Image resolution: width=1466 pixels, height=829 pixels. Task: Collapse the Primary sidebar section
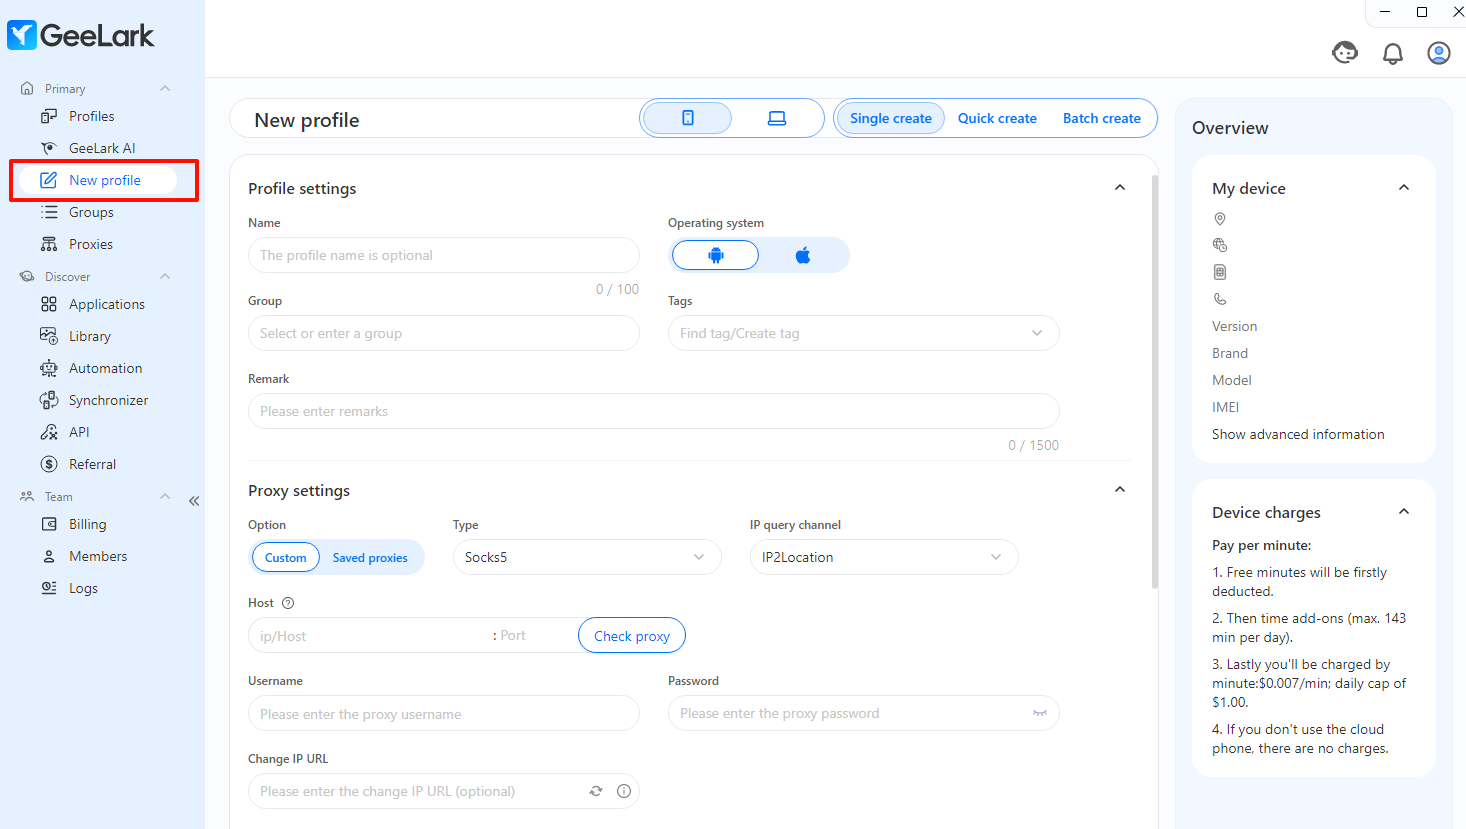click(x=165, y=88)
